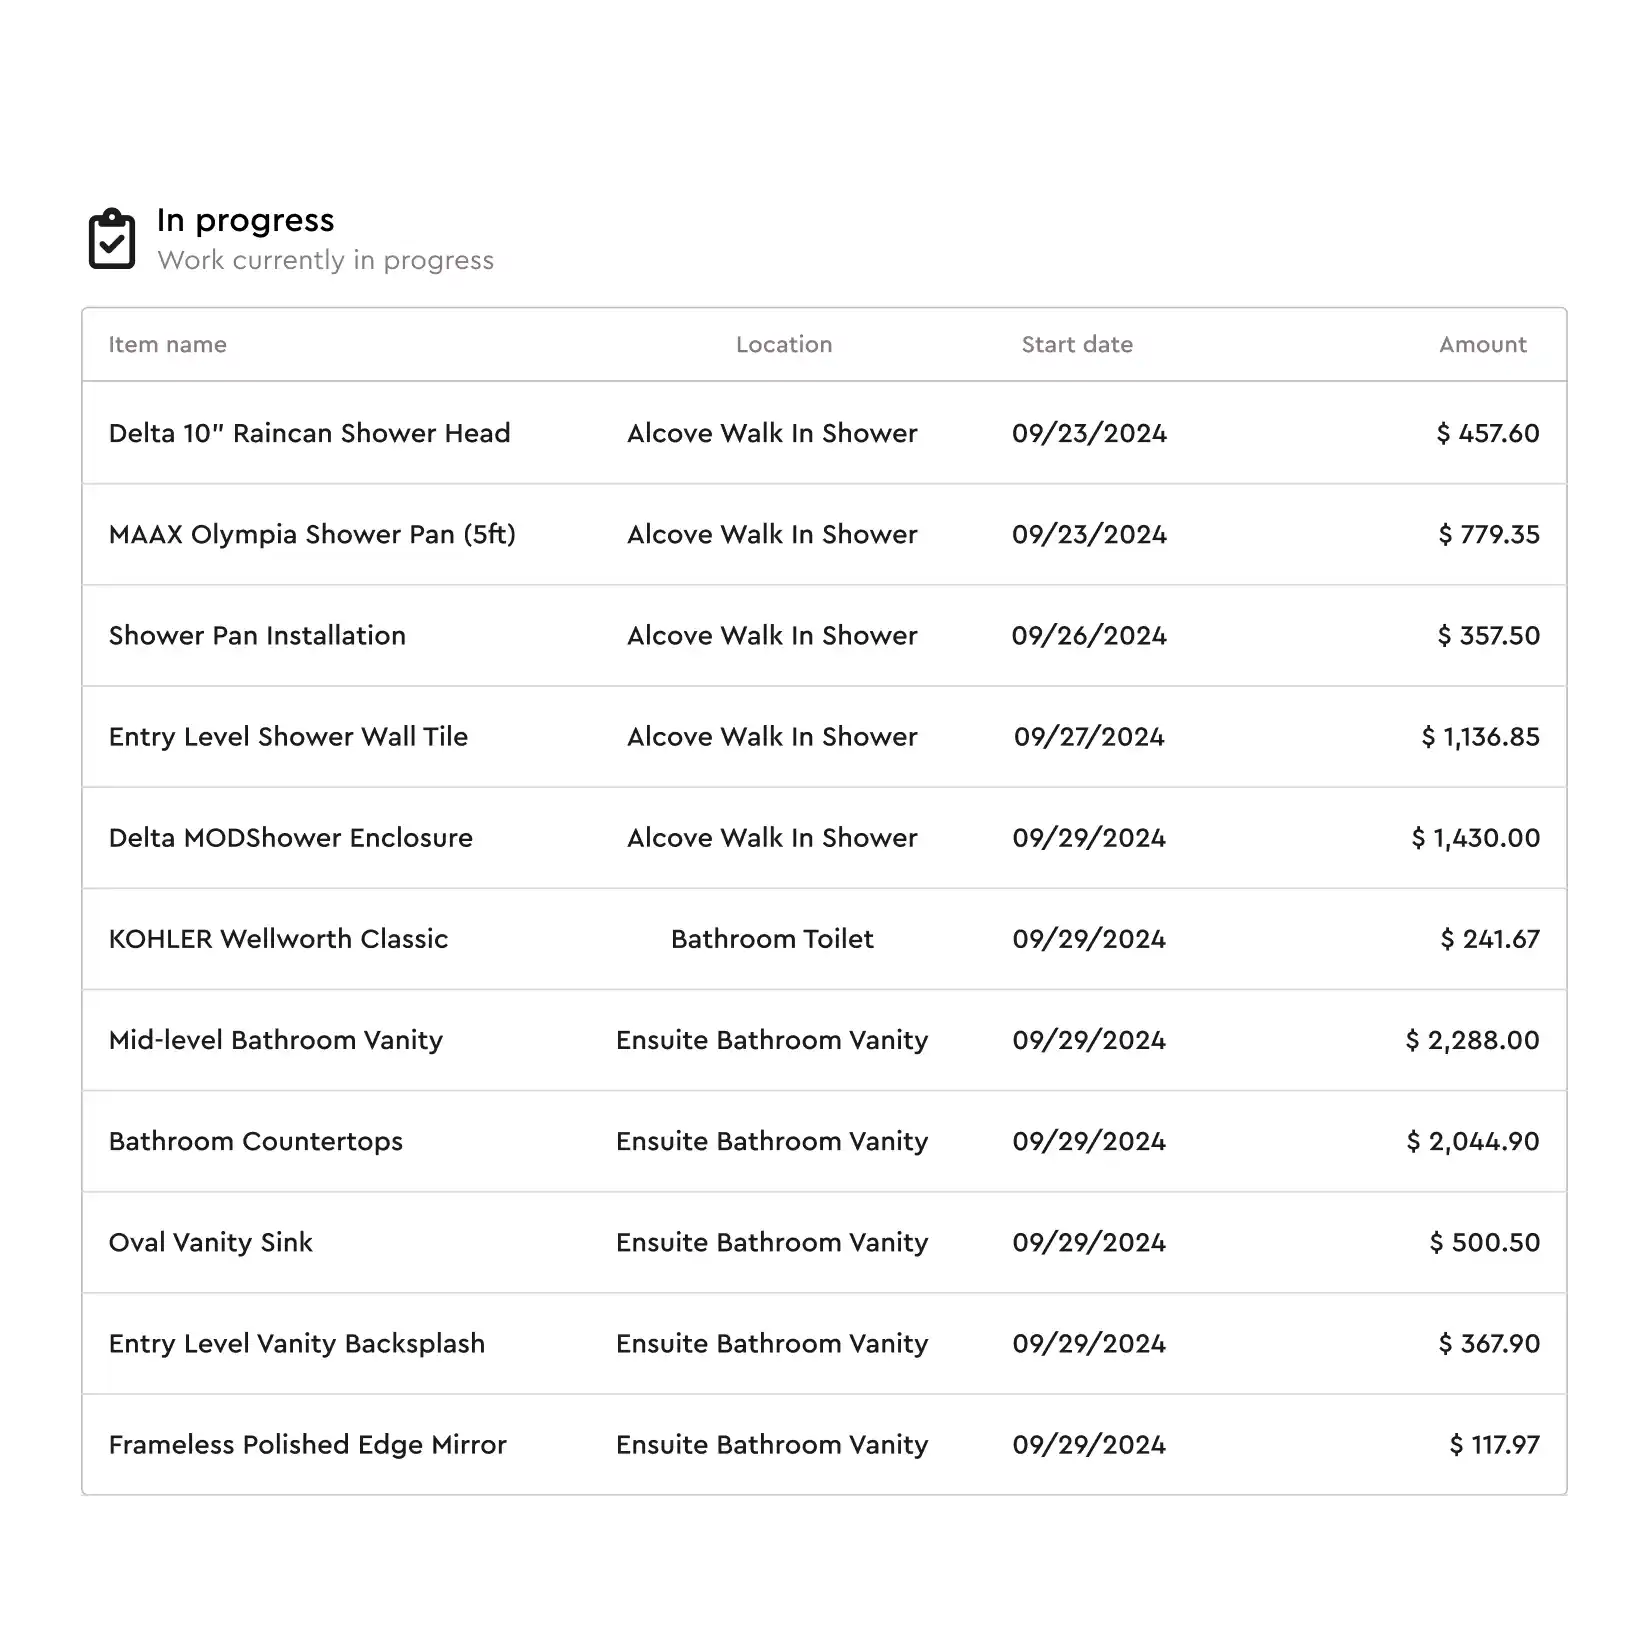Click the $ 457.60 amount

point(1488,433)
